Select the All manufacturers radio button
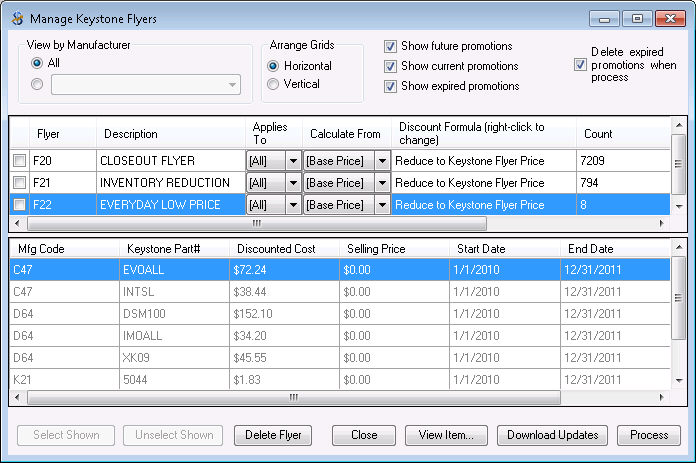 tap(37, 63)
